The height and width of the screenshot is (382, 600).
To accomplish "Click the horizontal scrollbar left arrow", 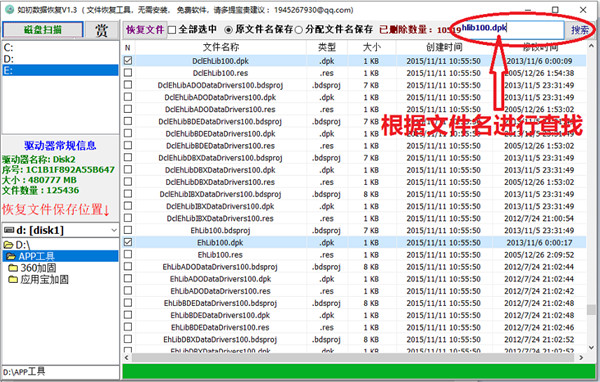I will (127, 358).
